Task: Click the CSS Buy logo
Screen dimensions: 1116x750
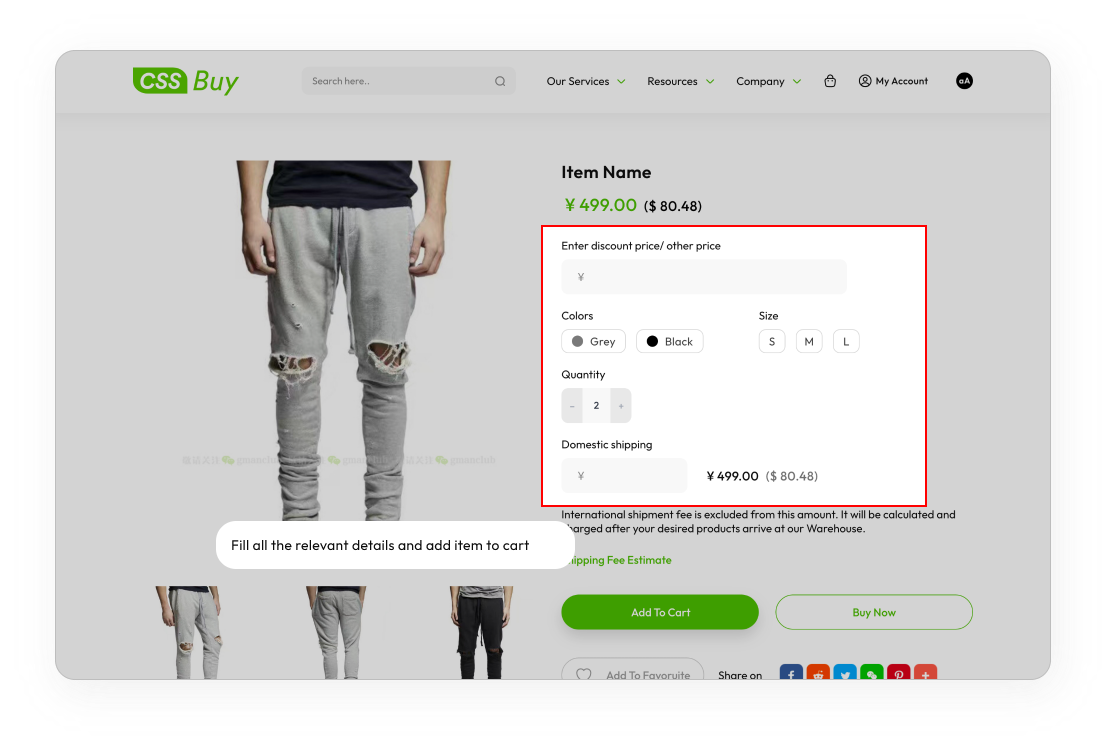Action: (x=185, y=81)
